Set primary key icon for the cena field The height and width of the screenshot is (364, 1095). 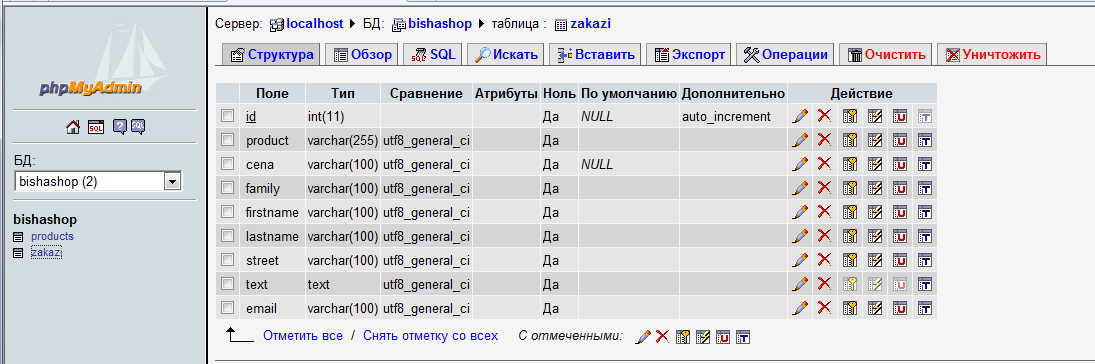point(849,164)
